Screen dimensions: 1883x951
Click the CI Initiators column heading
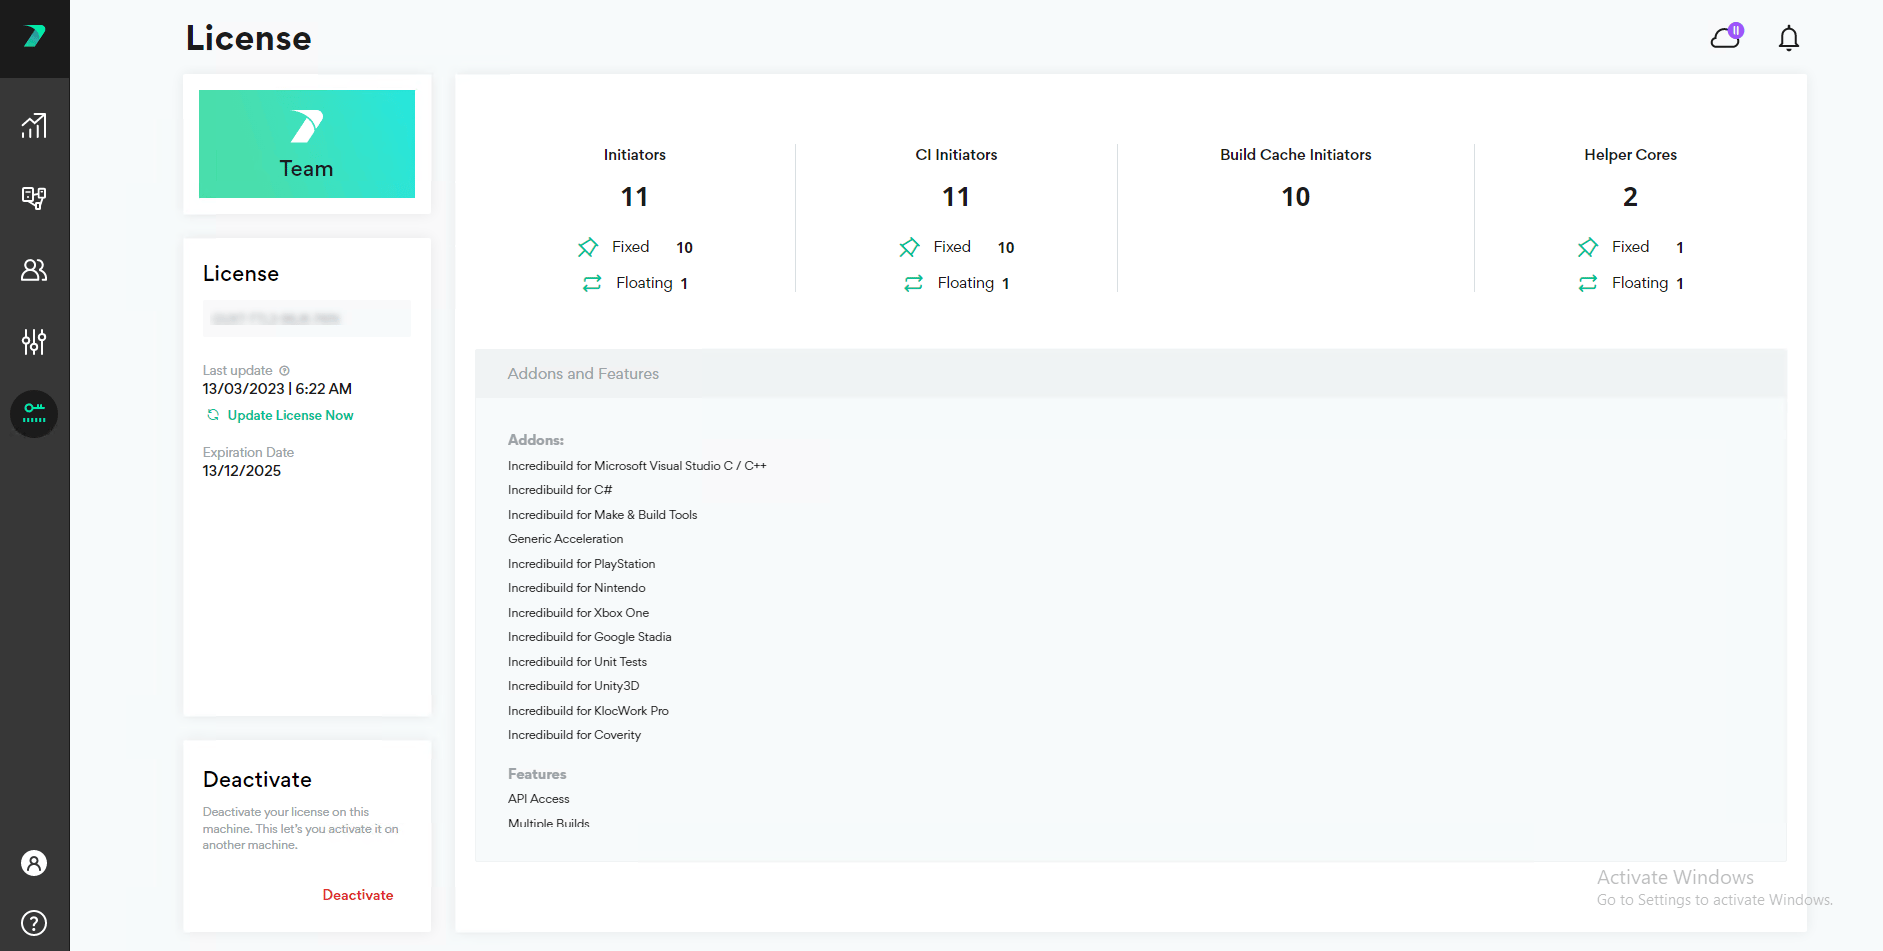956,155
